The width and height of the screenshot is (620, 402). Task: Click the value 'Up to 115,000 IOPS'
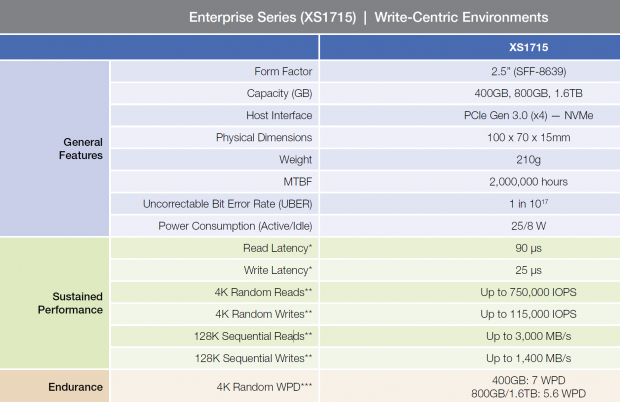pyautogui.click(x=528, y=314)
